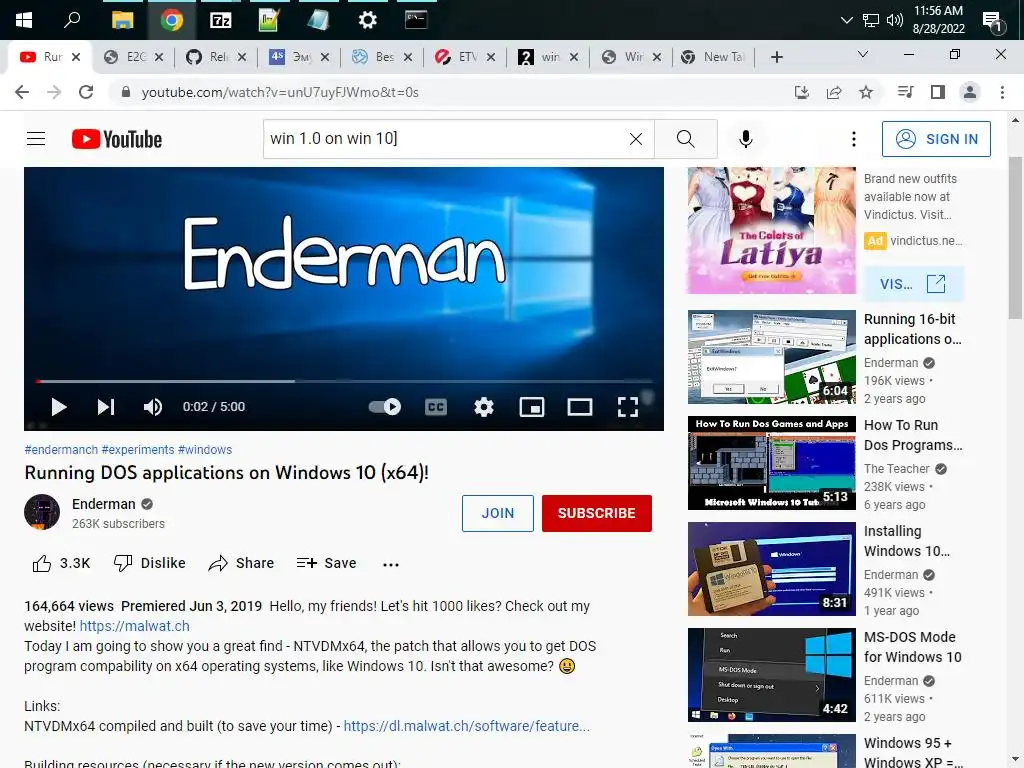Open Chrome media controls icon
The image size is (1024, 768).
(x=905, y=92)
